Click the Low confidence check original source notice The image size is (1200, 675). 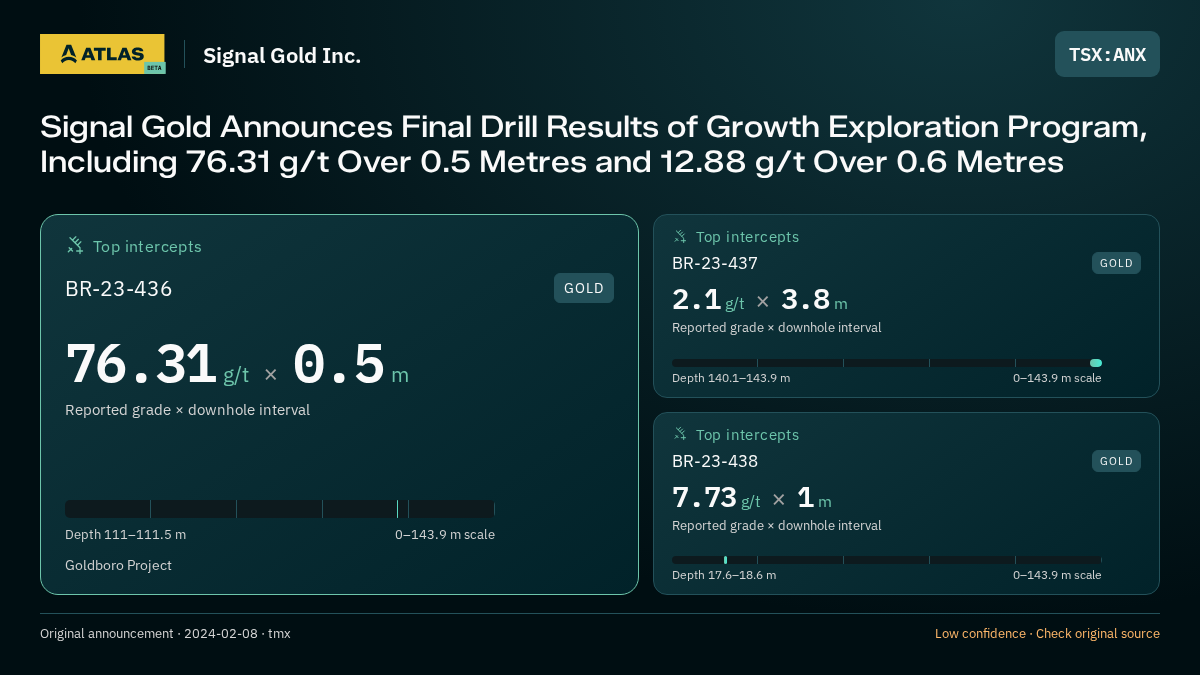point(1047,633)
